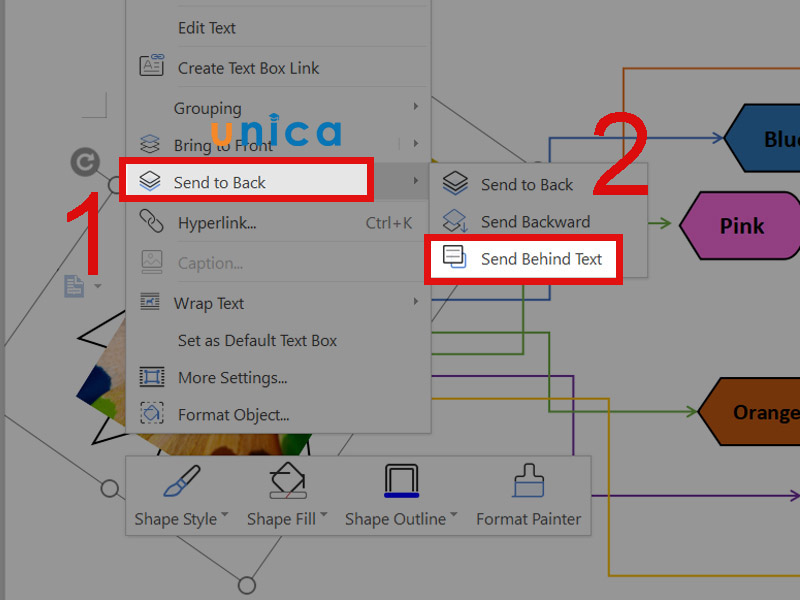800x600 pixels.
Task: Click the Shape Style brush icon
Action: [182, 481]
